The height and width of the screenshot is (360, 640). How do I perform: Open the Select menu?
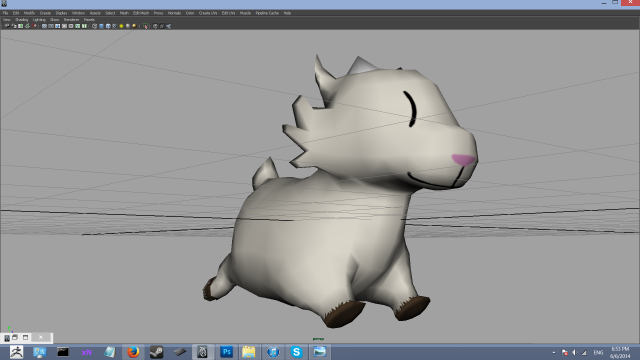(110, 13)
